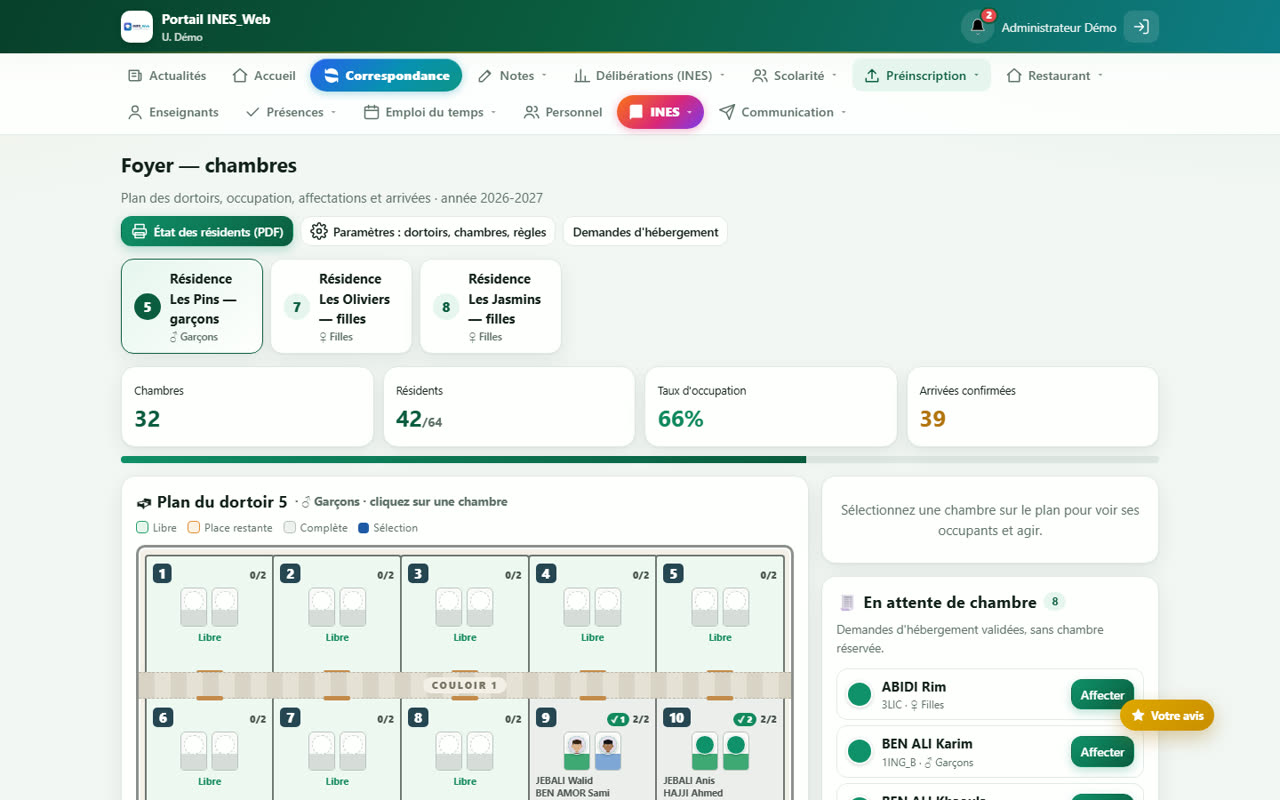Click the Arrivées confirmées value 39
The height and width of the screenshot is (800, 1280).
coord(933,419)
